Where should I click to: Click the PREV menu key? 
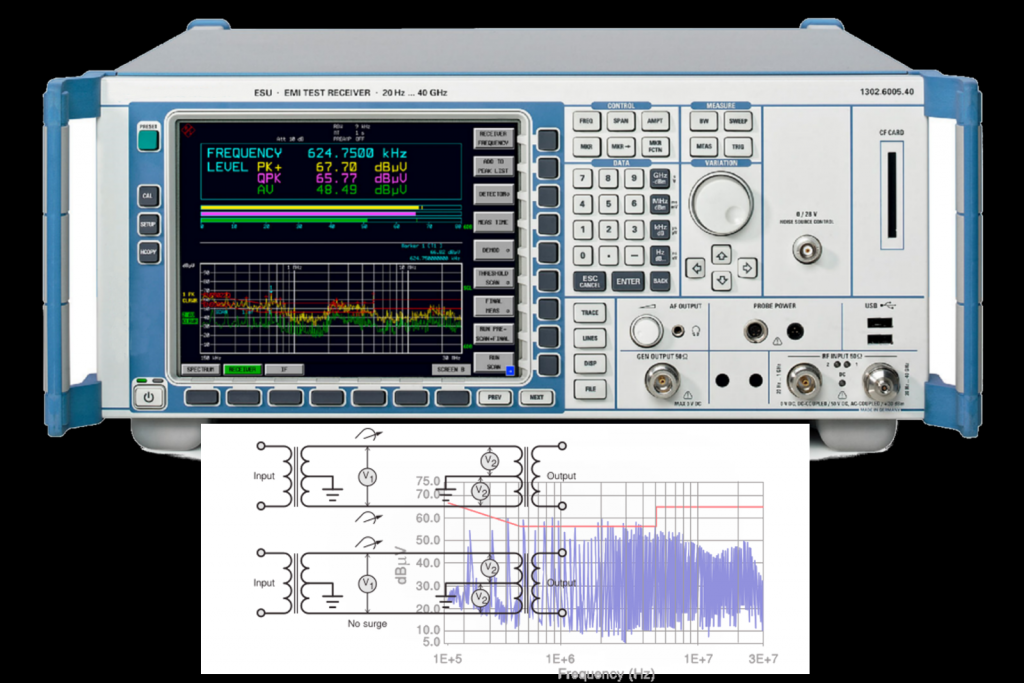[494, 397]
